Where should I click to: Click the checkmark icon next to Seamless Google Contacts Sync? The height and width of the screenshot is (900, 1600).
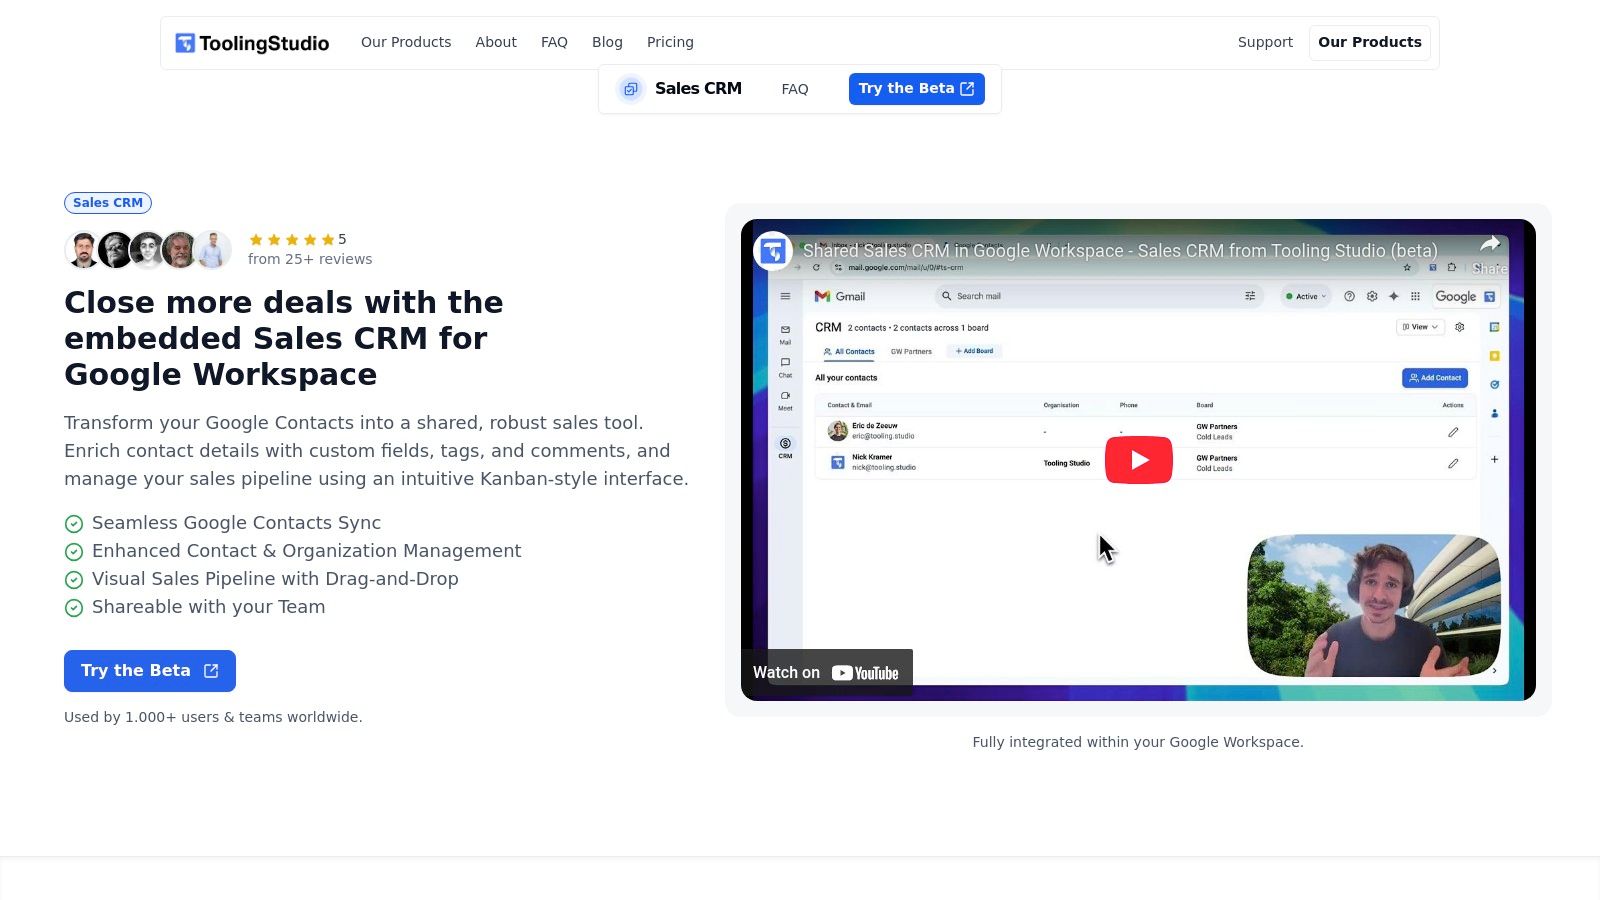pyautogui.click(x=74, y=524)
